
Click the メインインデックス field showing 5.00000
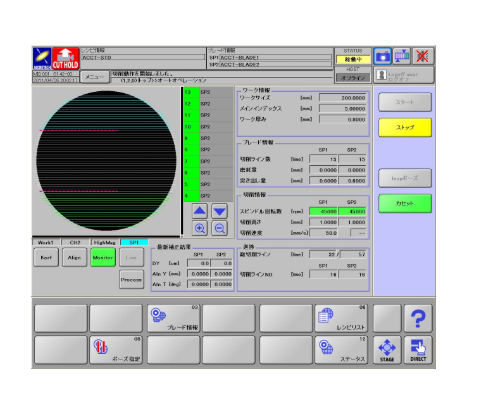tap(343, 109)
